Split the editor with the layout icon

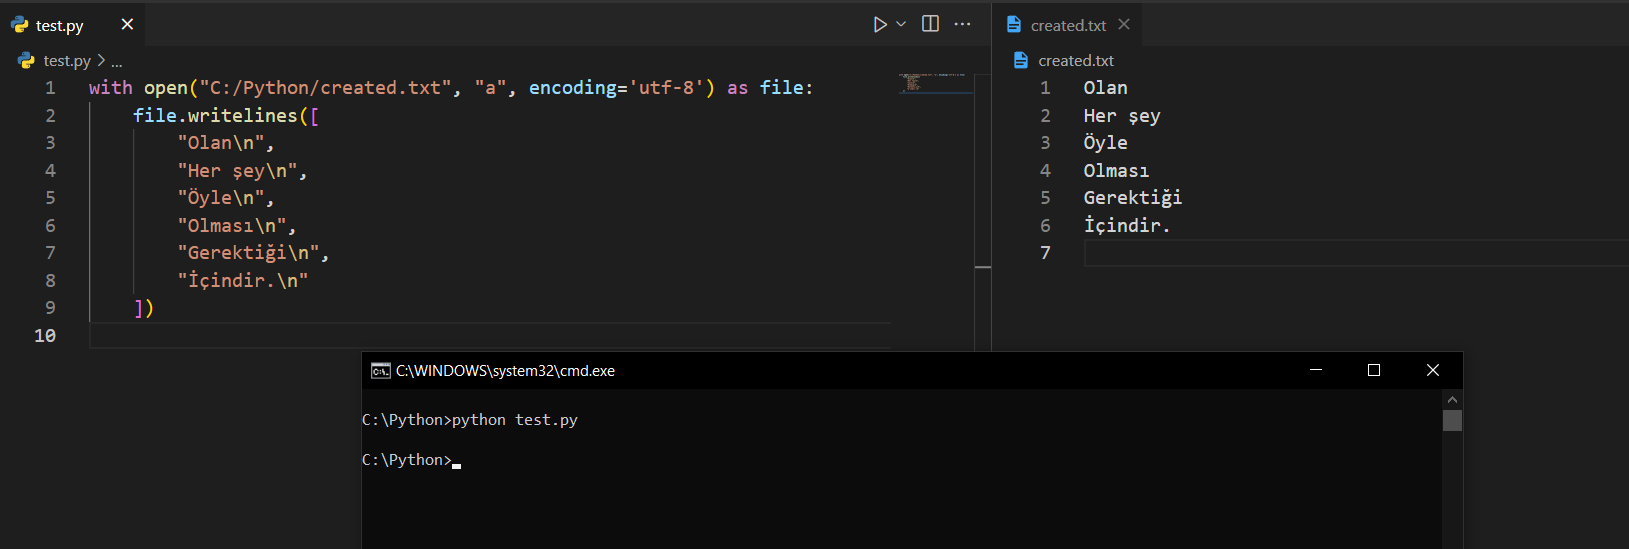[930, 24]
